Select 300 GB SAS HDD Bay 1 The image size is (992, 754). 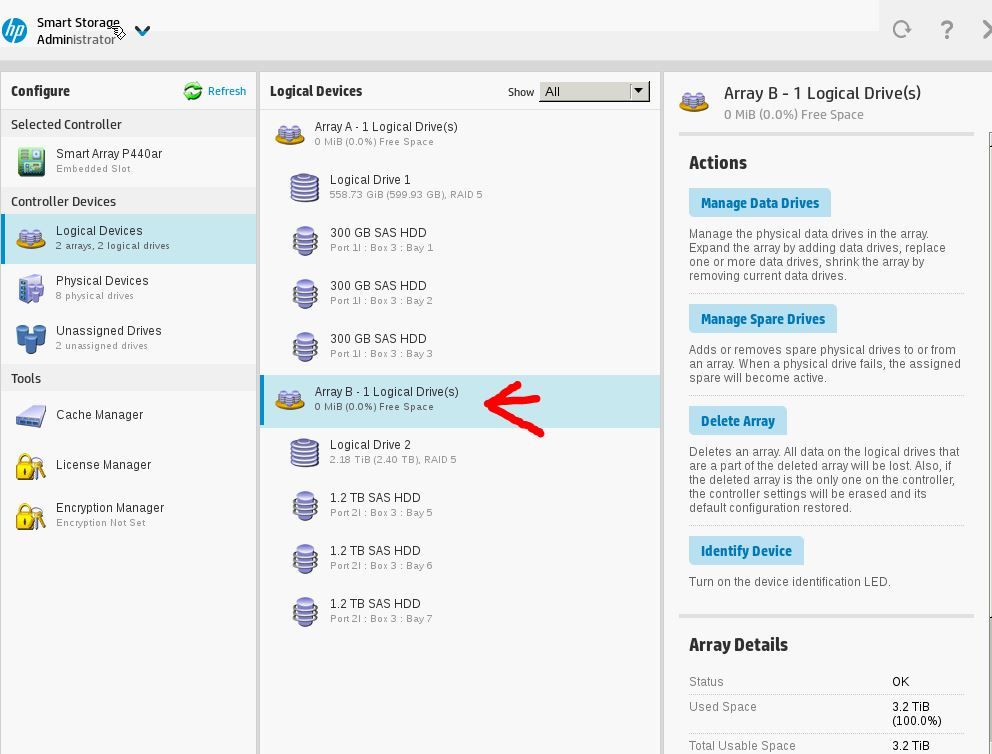pyautogui.click(x=460, y=240)
